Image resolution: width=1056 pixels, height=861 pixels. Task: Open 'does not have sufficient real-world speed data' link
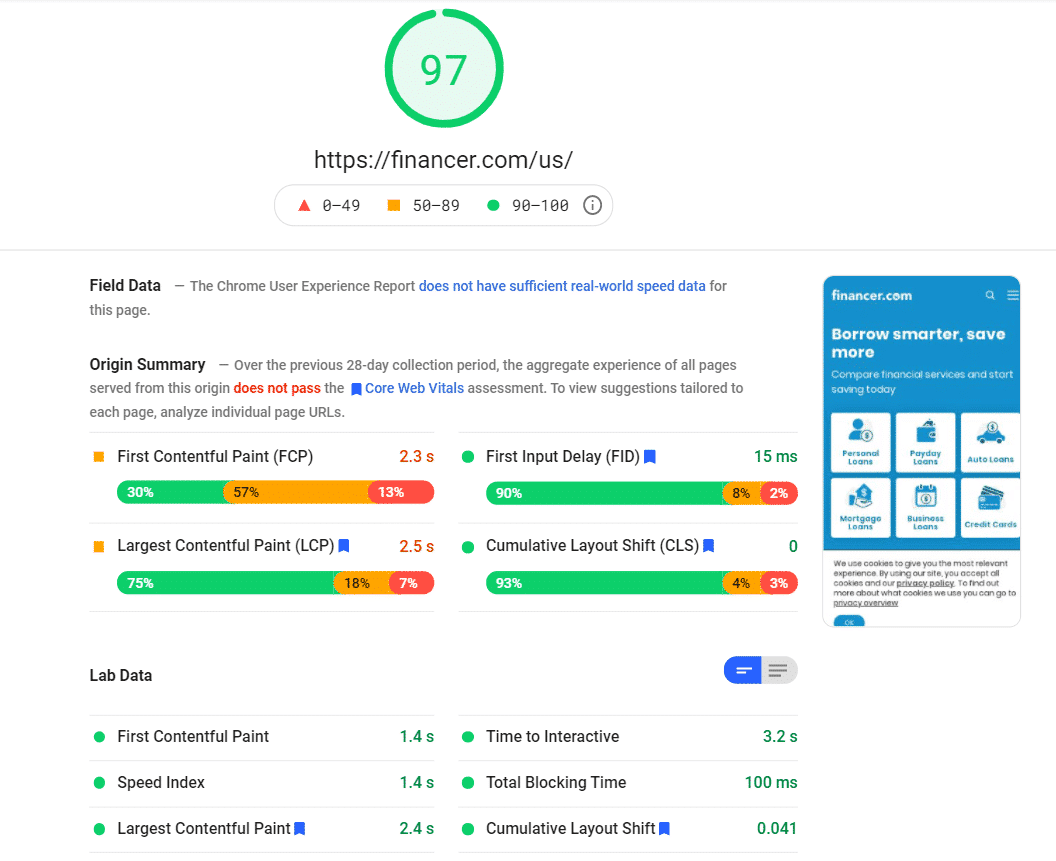click(562, 286)
